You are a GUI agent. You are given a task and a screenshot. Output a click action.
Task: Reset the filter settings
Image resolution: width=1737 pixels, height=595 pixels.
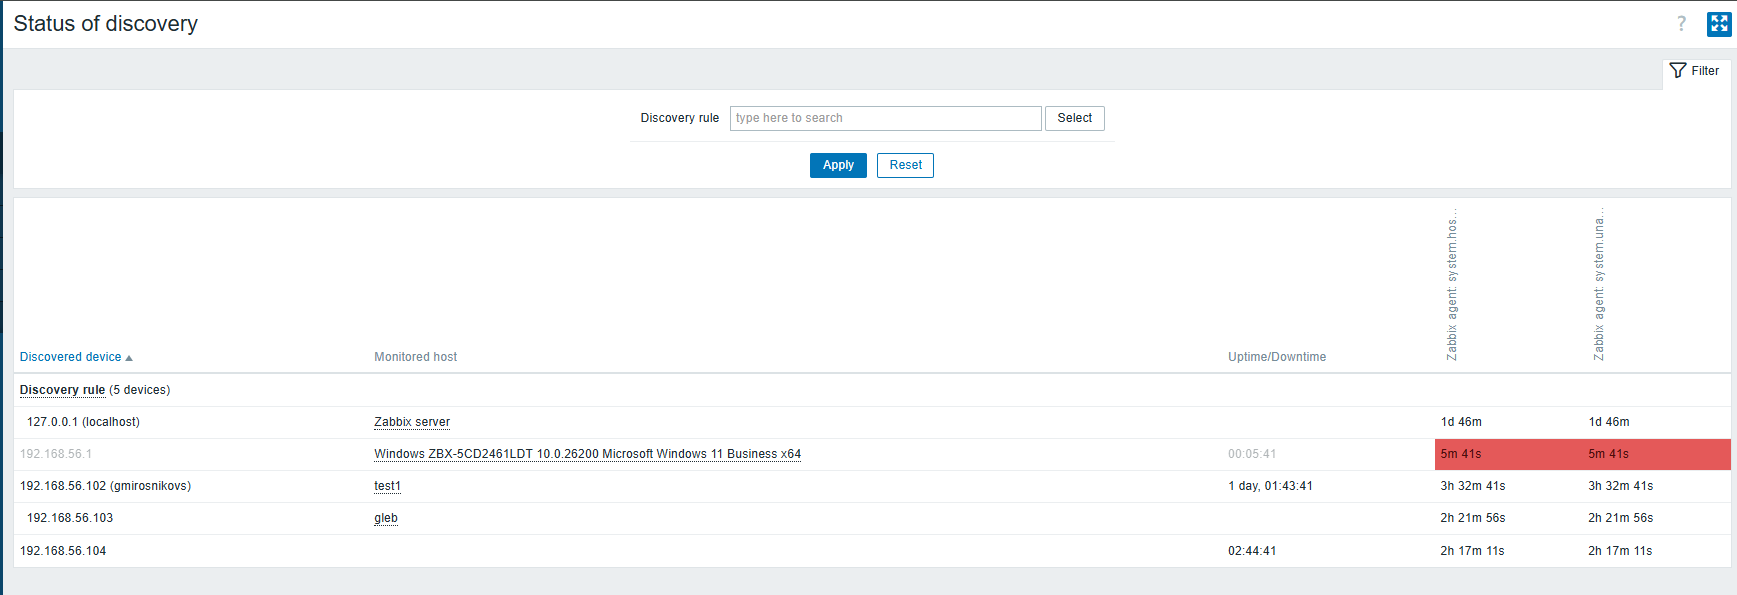point(905,165)
